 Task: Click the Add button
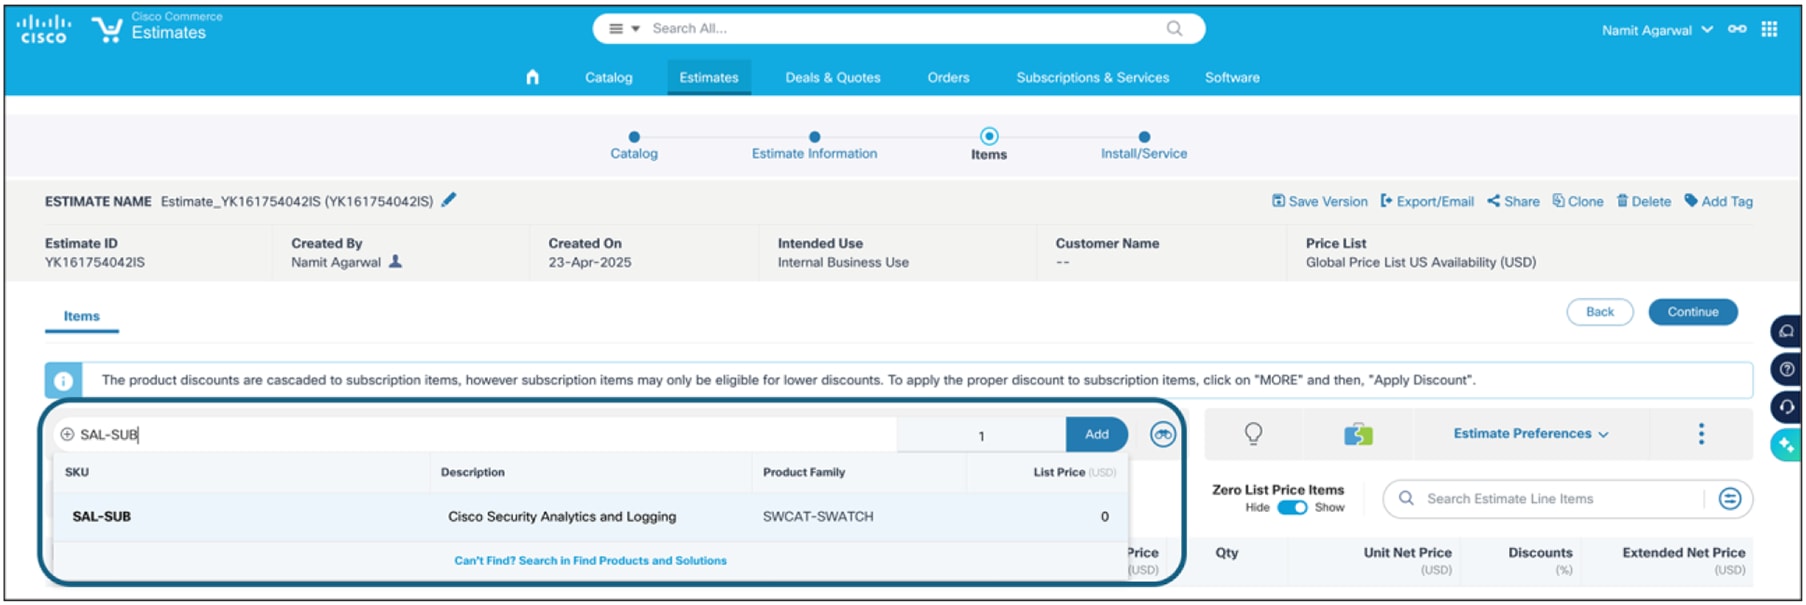coord(1097,434)
